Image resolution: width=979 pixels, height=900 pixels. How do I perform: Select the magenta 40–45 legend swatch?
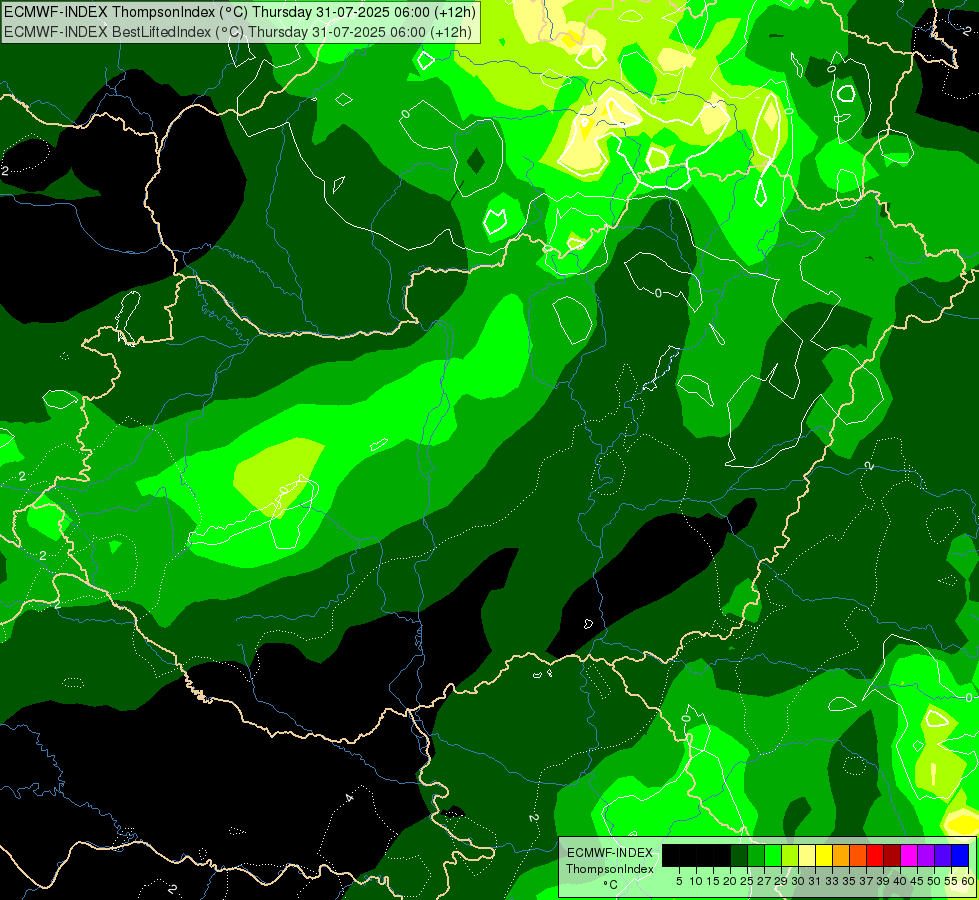coord(909,855)
